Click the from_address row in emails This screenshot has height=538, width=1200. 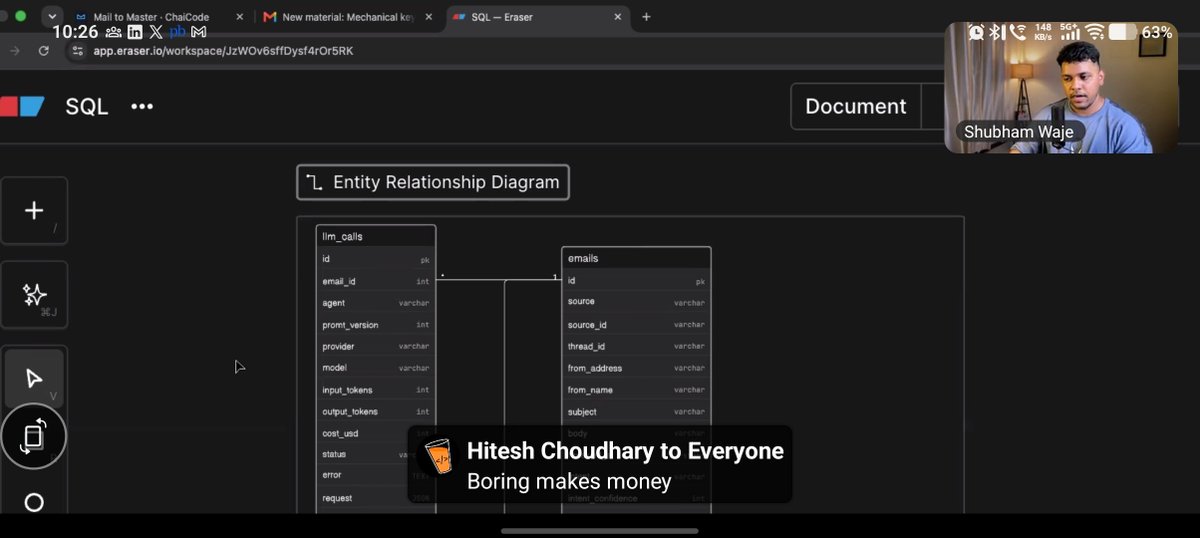click(x=636, y=368)
